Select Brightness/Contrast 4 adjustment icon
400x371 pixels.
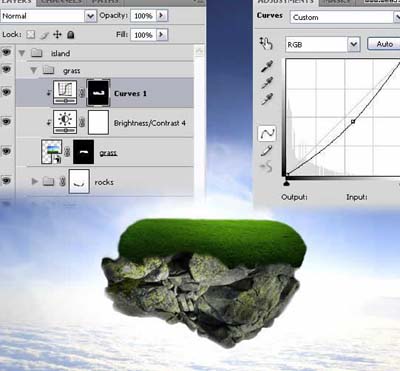tap(65, 122)
